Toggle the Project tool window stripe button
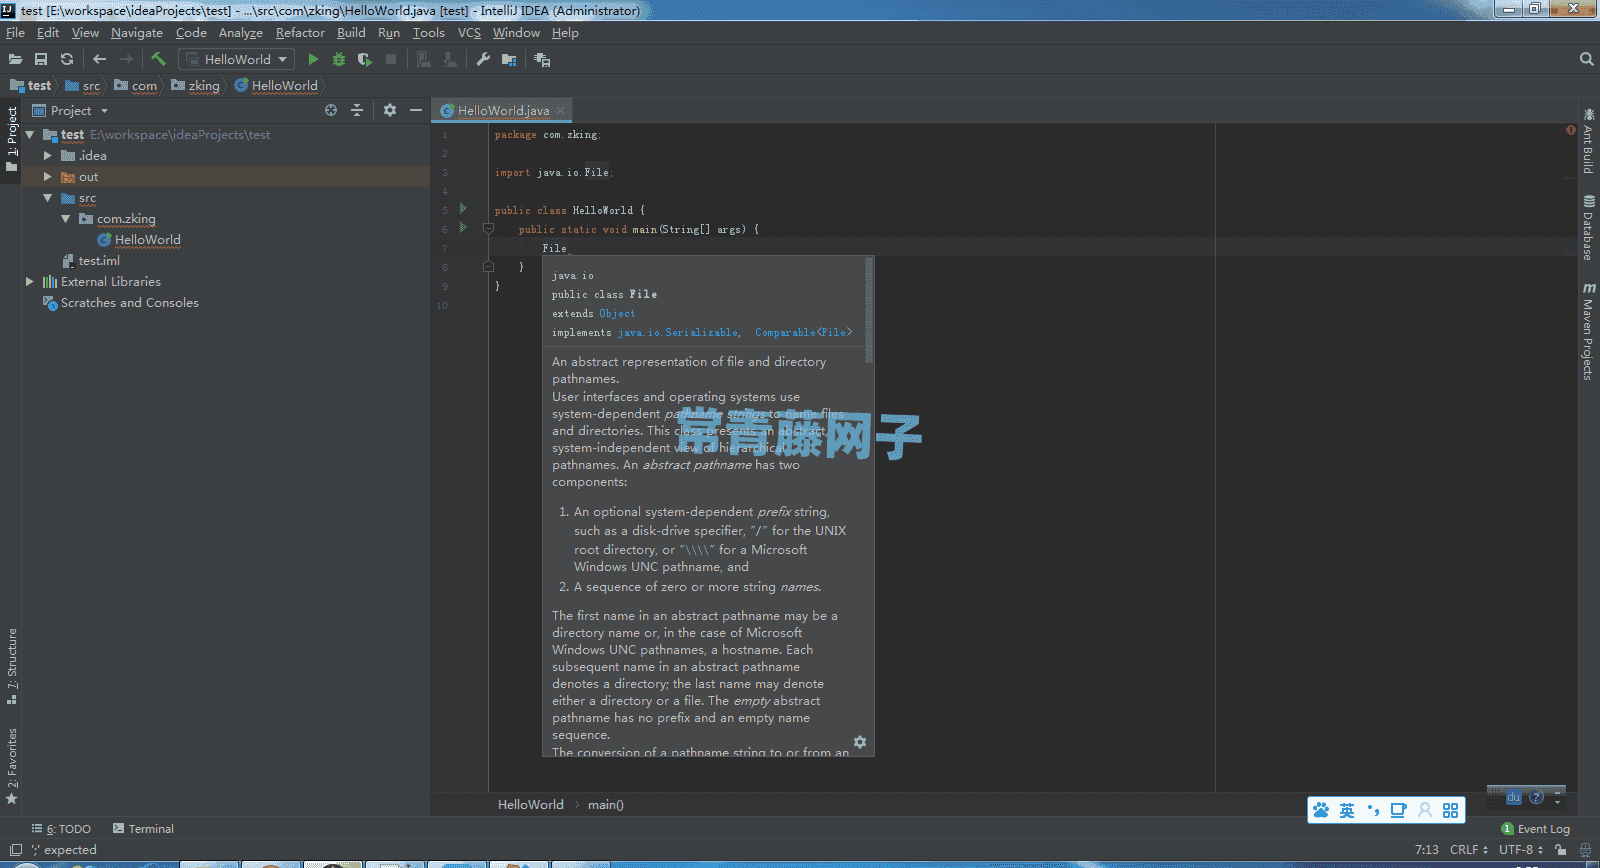 (x=12, y=139)
